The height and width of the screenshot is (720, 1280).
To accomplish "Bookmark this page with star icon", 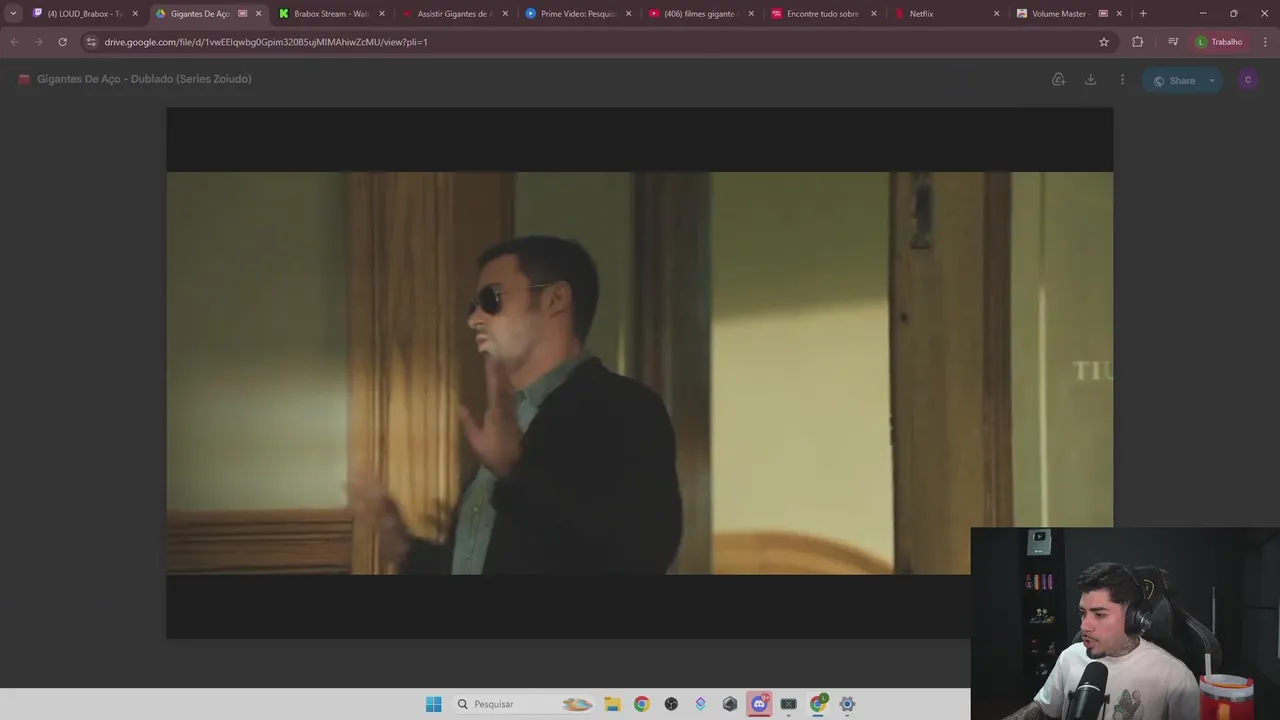I will point(1104,42).
